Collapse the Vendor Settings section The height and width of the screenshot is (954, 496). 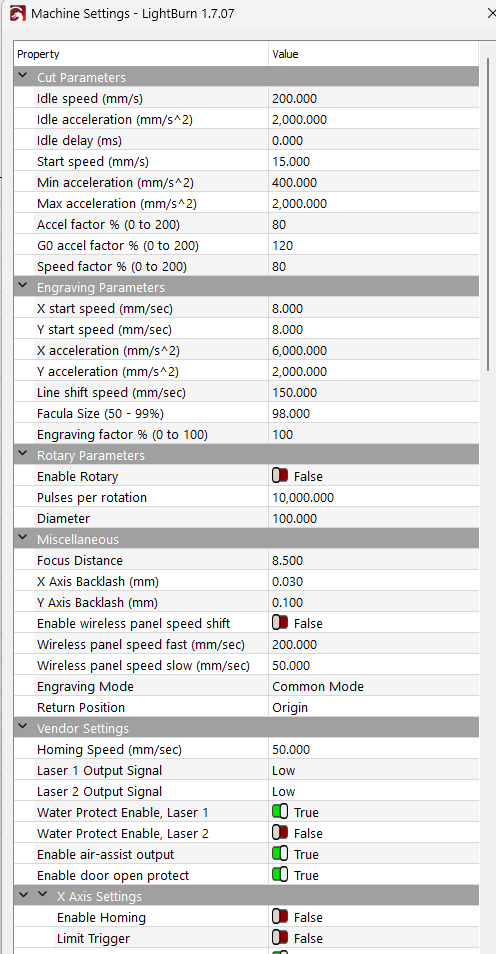pos(23,728)
